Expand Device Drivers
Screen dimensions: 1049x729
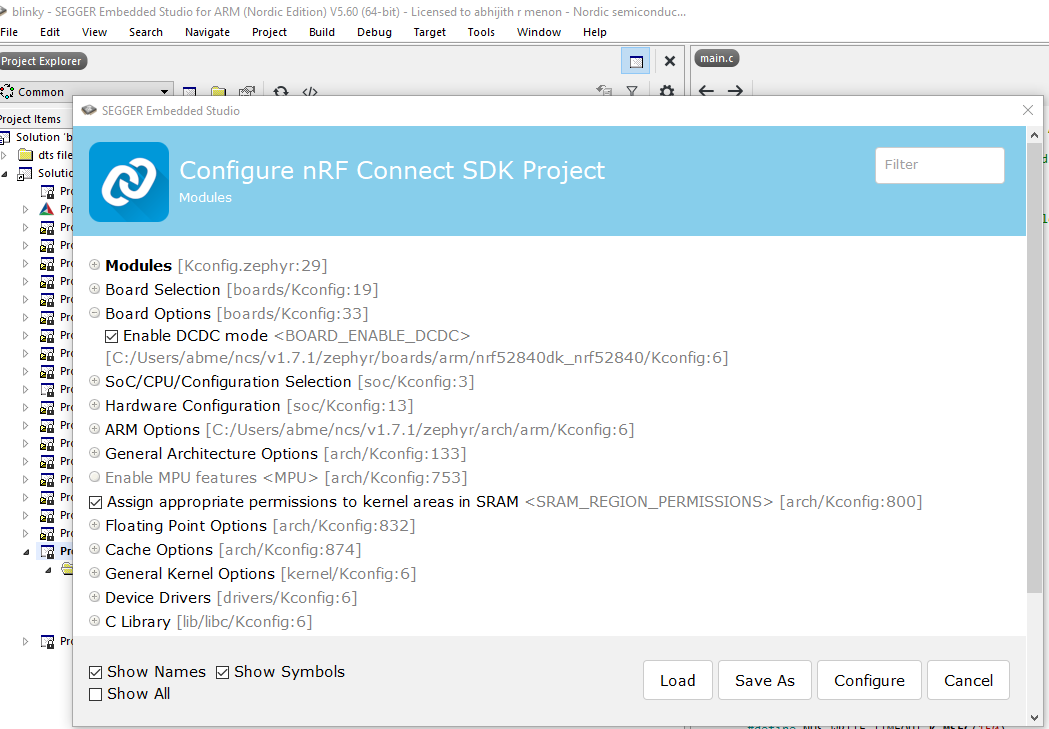pos(95,597)
